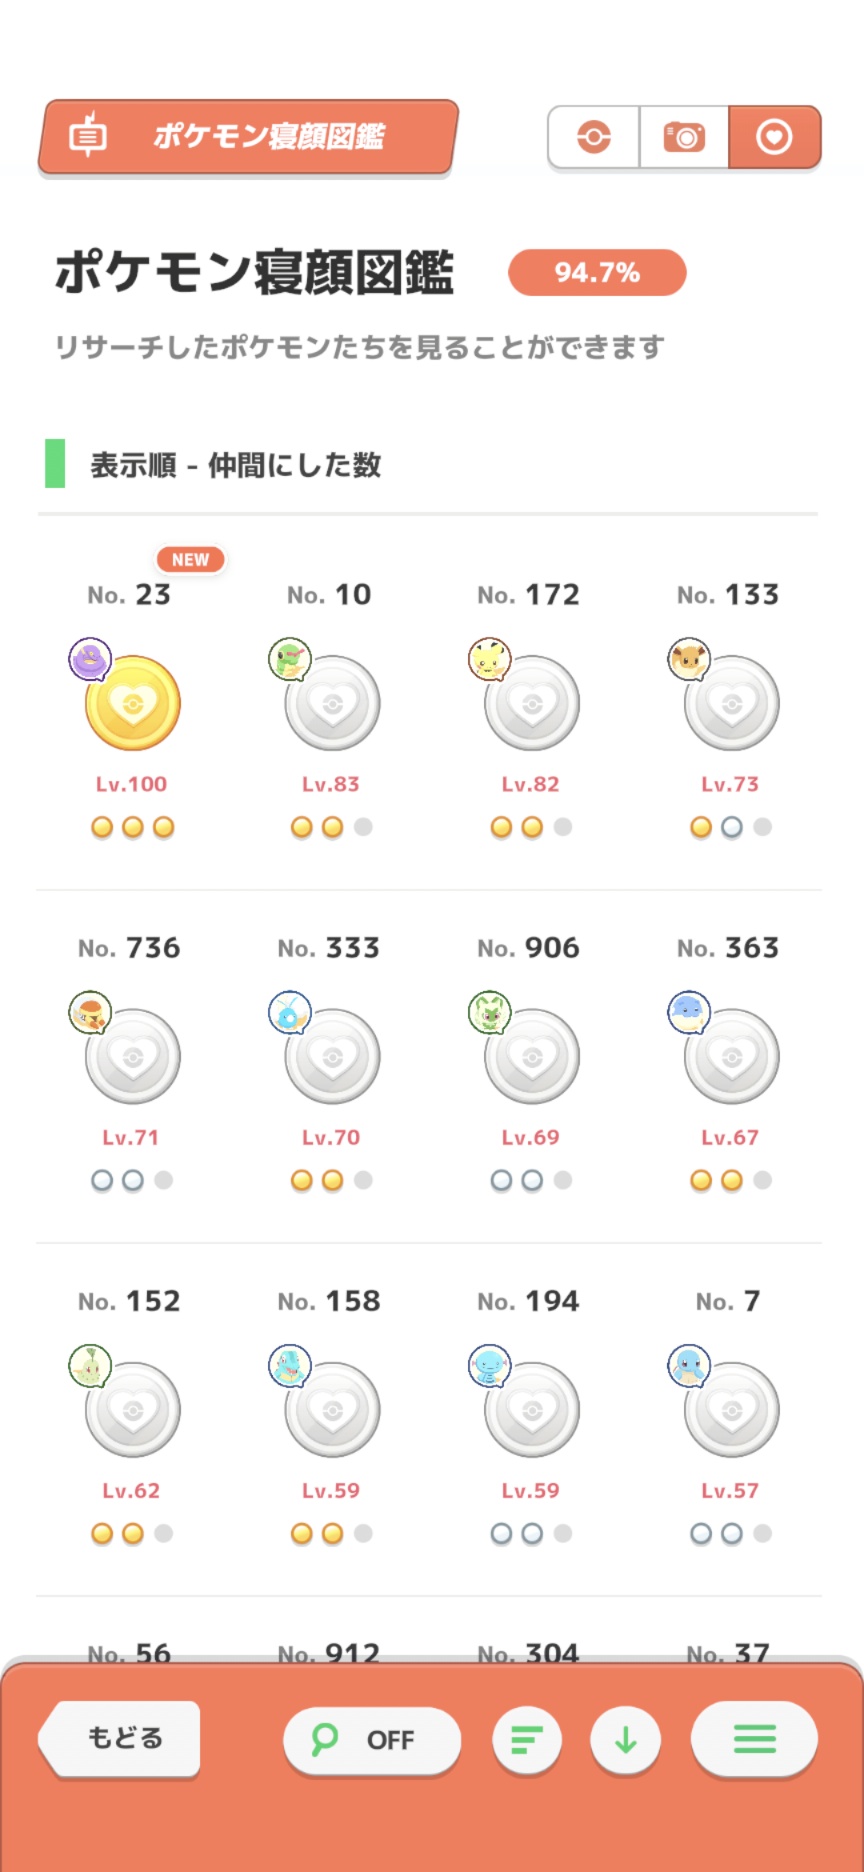Toggle the sort order arrow

click(x=626, y=1741)
